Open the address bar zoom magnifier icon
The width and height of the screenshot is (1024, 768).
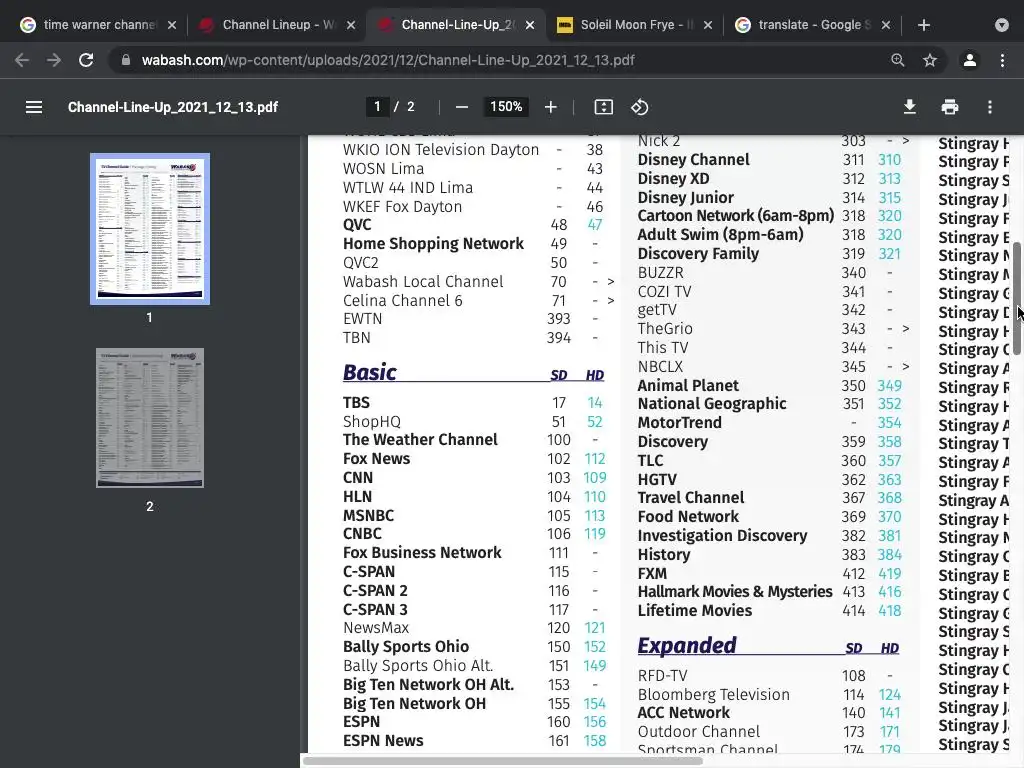[x=898, y=60]
